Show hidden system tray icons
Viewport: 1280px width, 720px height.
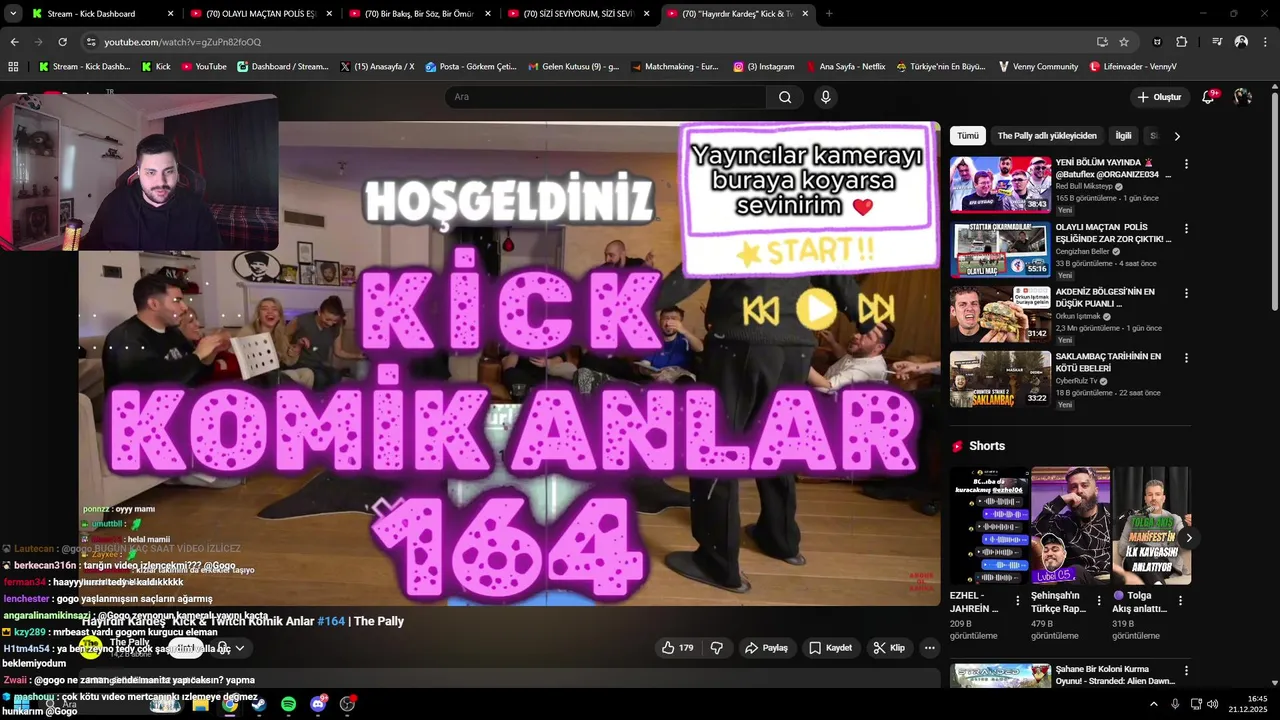coord(1153,704)
